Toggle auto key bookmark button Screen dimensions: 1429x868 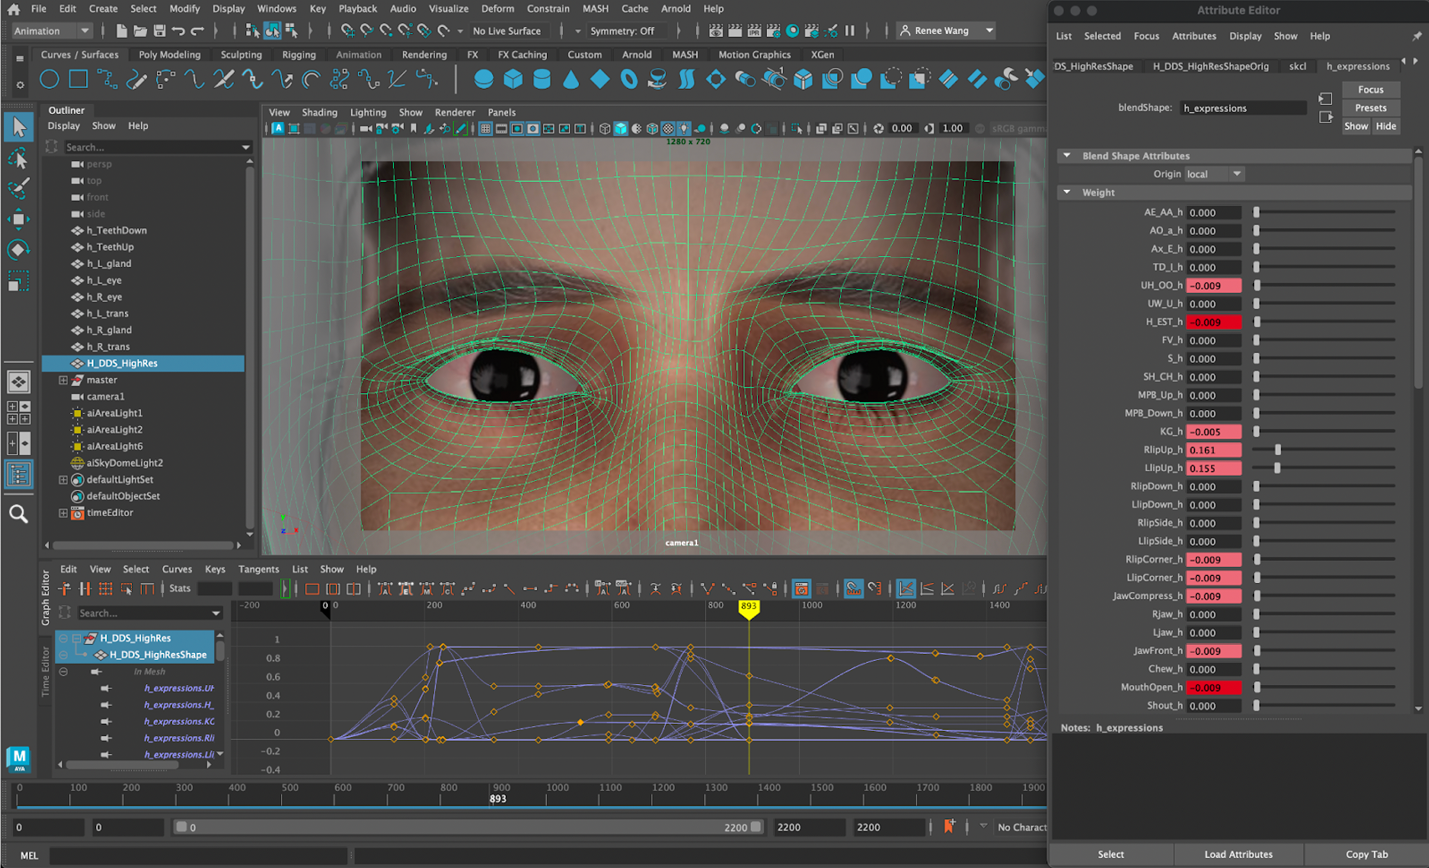tap(949, 826)
